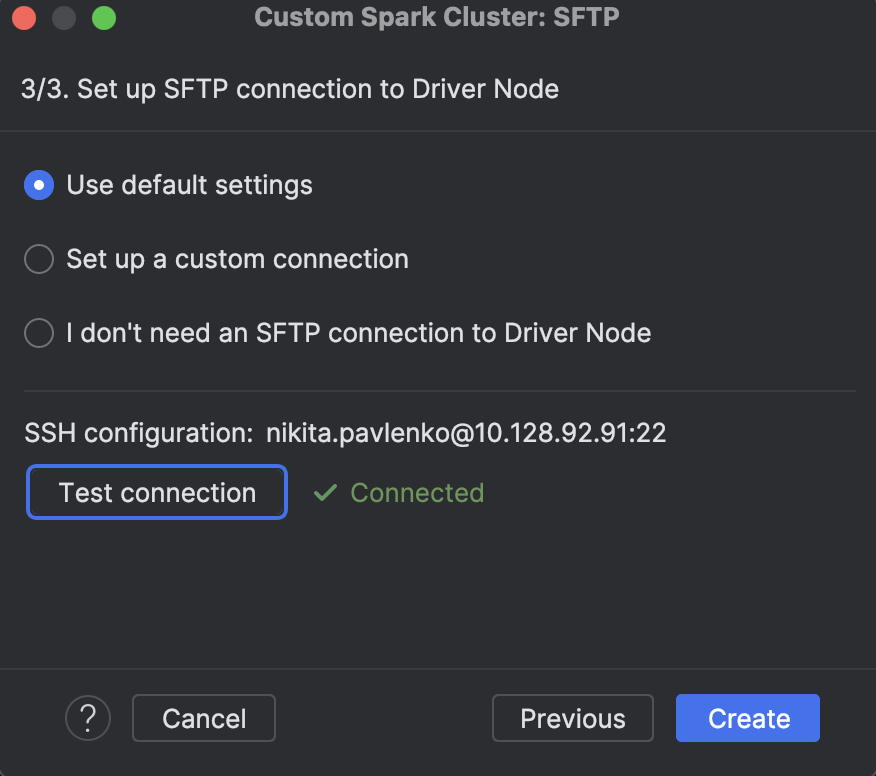Click the radio circle beside the no-SFTP option
The width and height of the screenshot is (876, 776).
(x=37, y=332)
